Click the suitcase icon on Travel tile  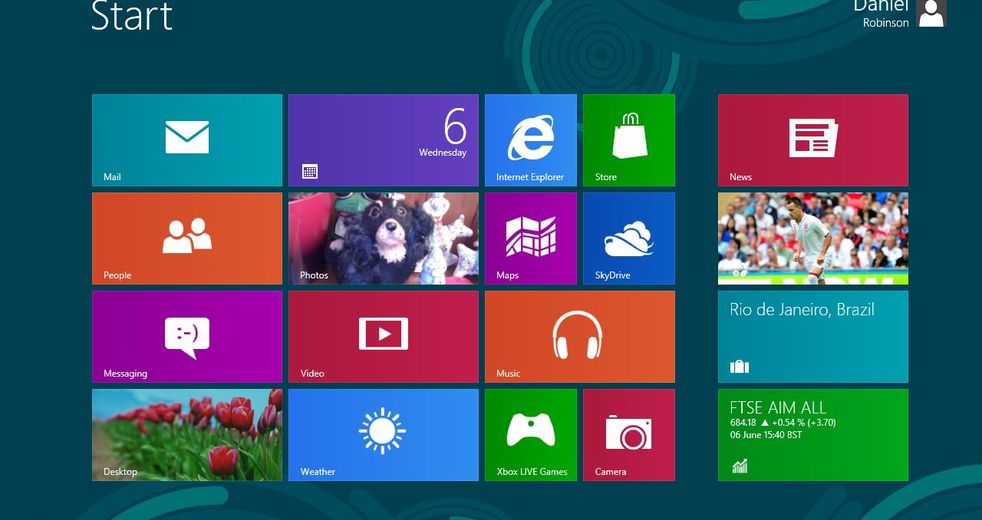[x=740, y=367]
